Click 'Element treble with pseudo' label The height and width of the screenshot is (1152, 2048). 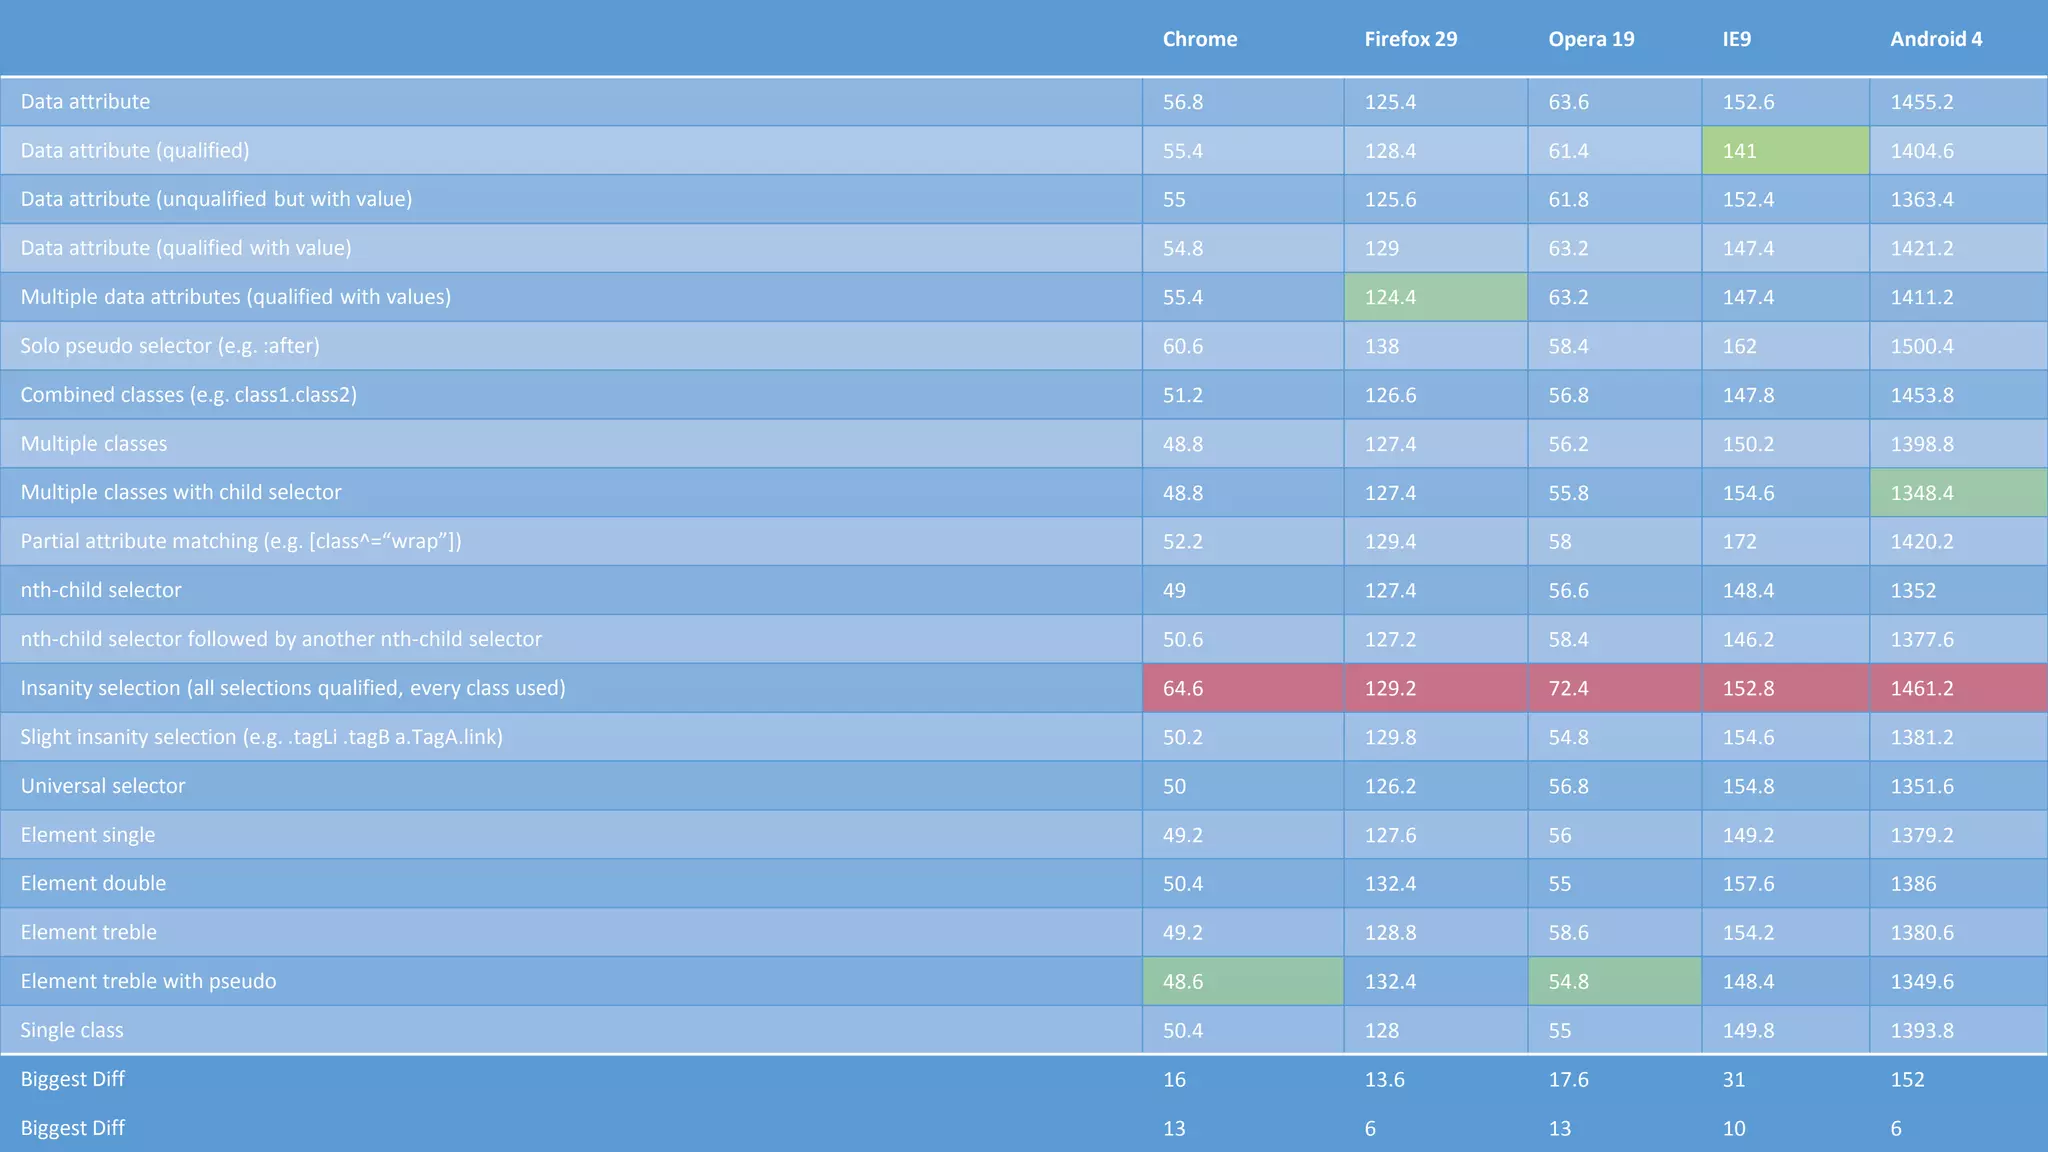[148, 981]
